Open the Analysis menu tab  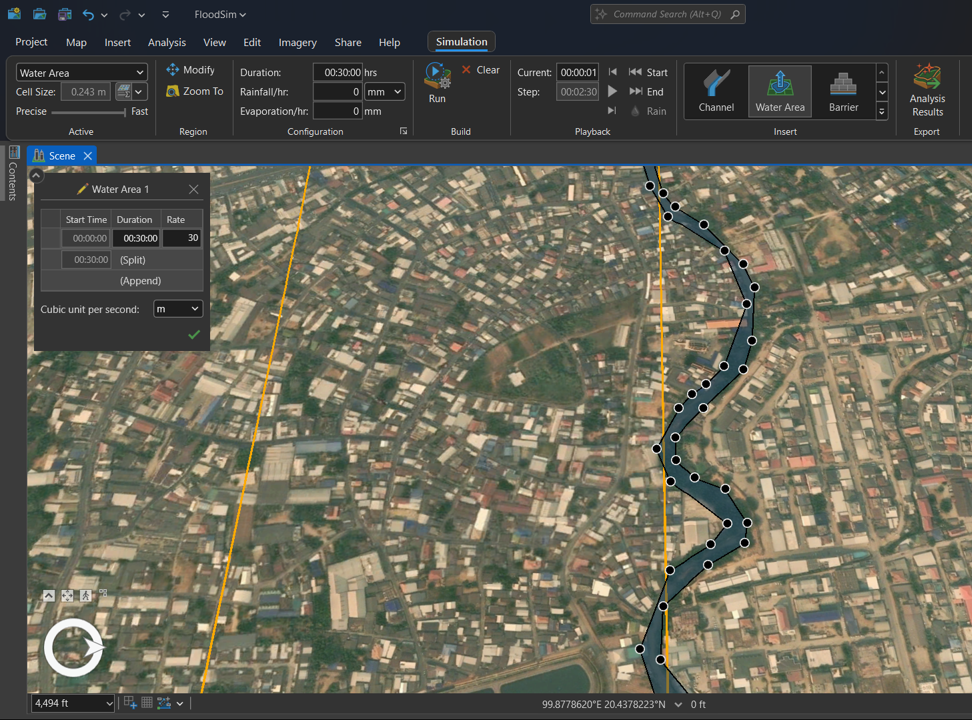166,42
